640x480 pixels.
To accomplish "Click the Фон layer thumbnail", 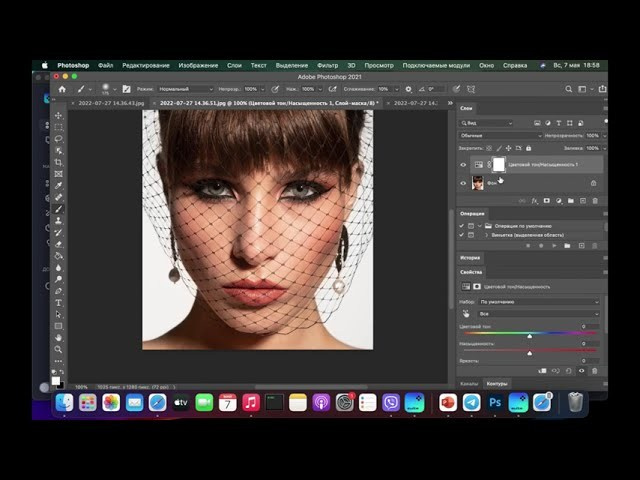I will click(478, 183).
